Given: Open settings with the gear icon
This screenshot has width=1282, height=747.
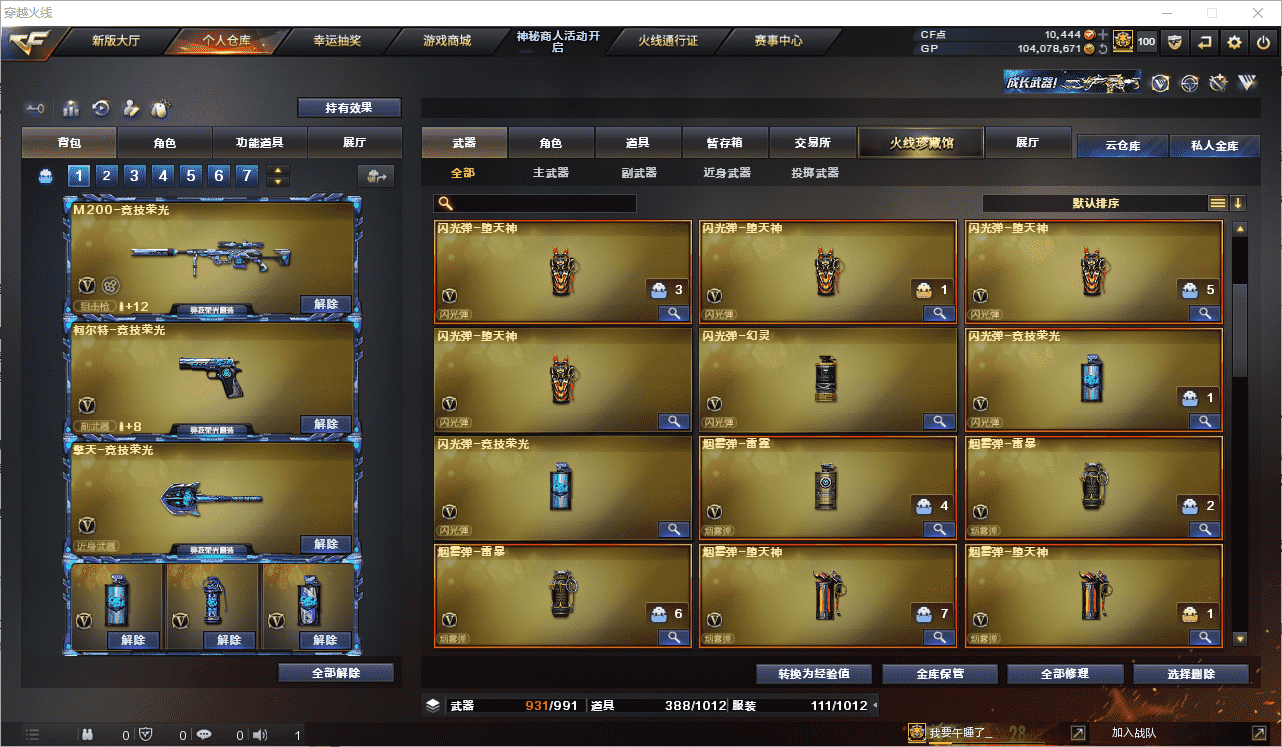Looking at the screenshot, I should [1234, 42].
